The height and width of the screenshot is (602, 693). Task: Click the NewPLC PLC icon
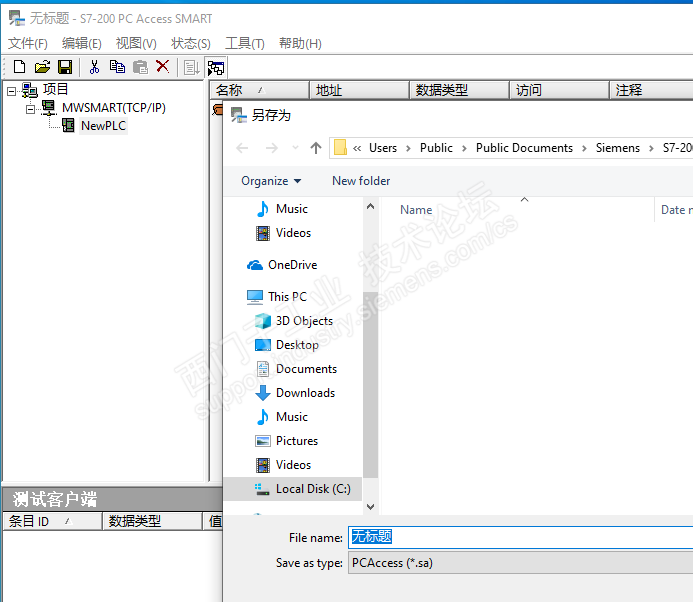tap(68, 126)
